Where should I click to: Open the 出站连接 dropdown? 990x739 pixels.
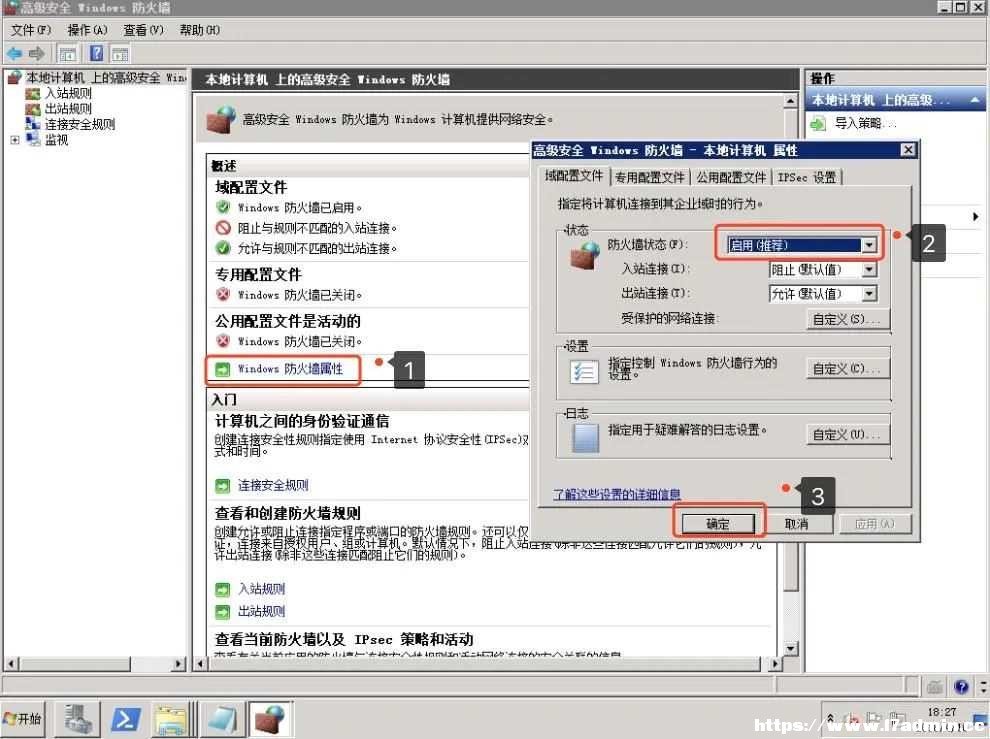click(869, 294)
